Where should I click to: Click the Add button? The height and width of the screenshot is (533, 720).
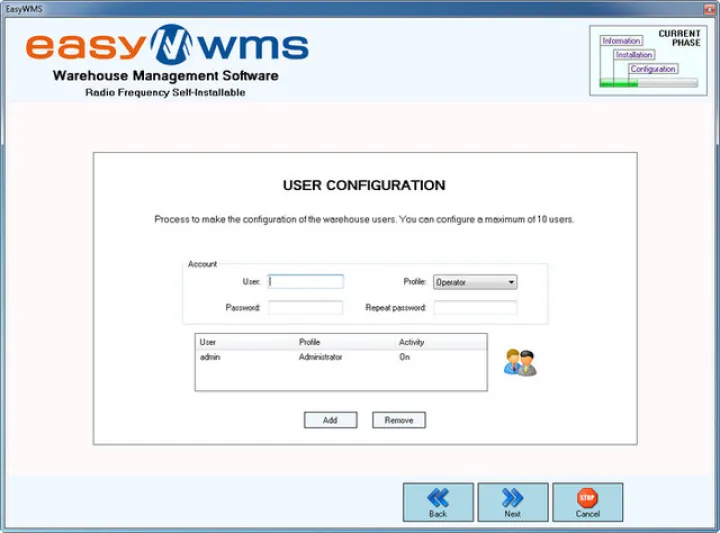click(330, 420)
